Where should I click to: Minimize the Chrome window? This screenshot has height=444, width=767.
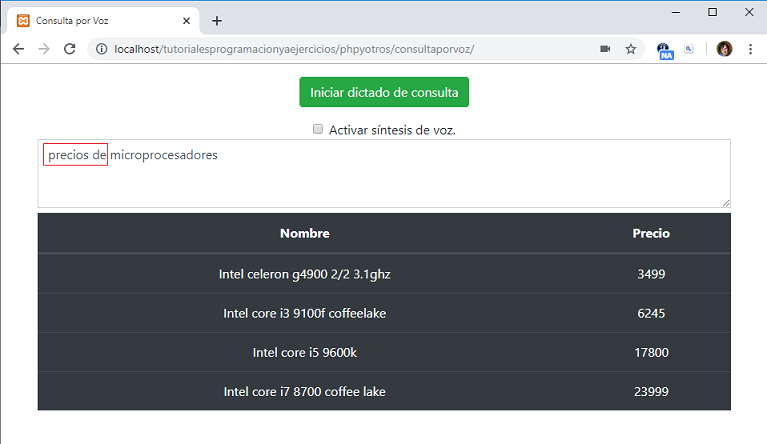(676, 12)
